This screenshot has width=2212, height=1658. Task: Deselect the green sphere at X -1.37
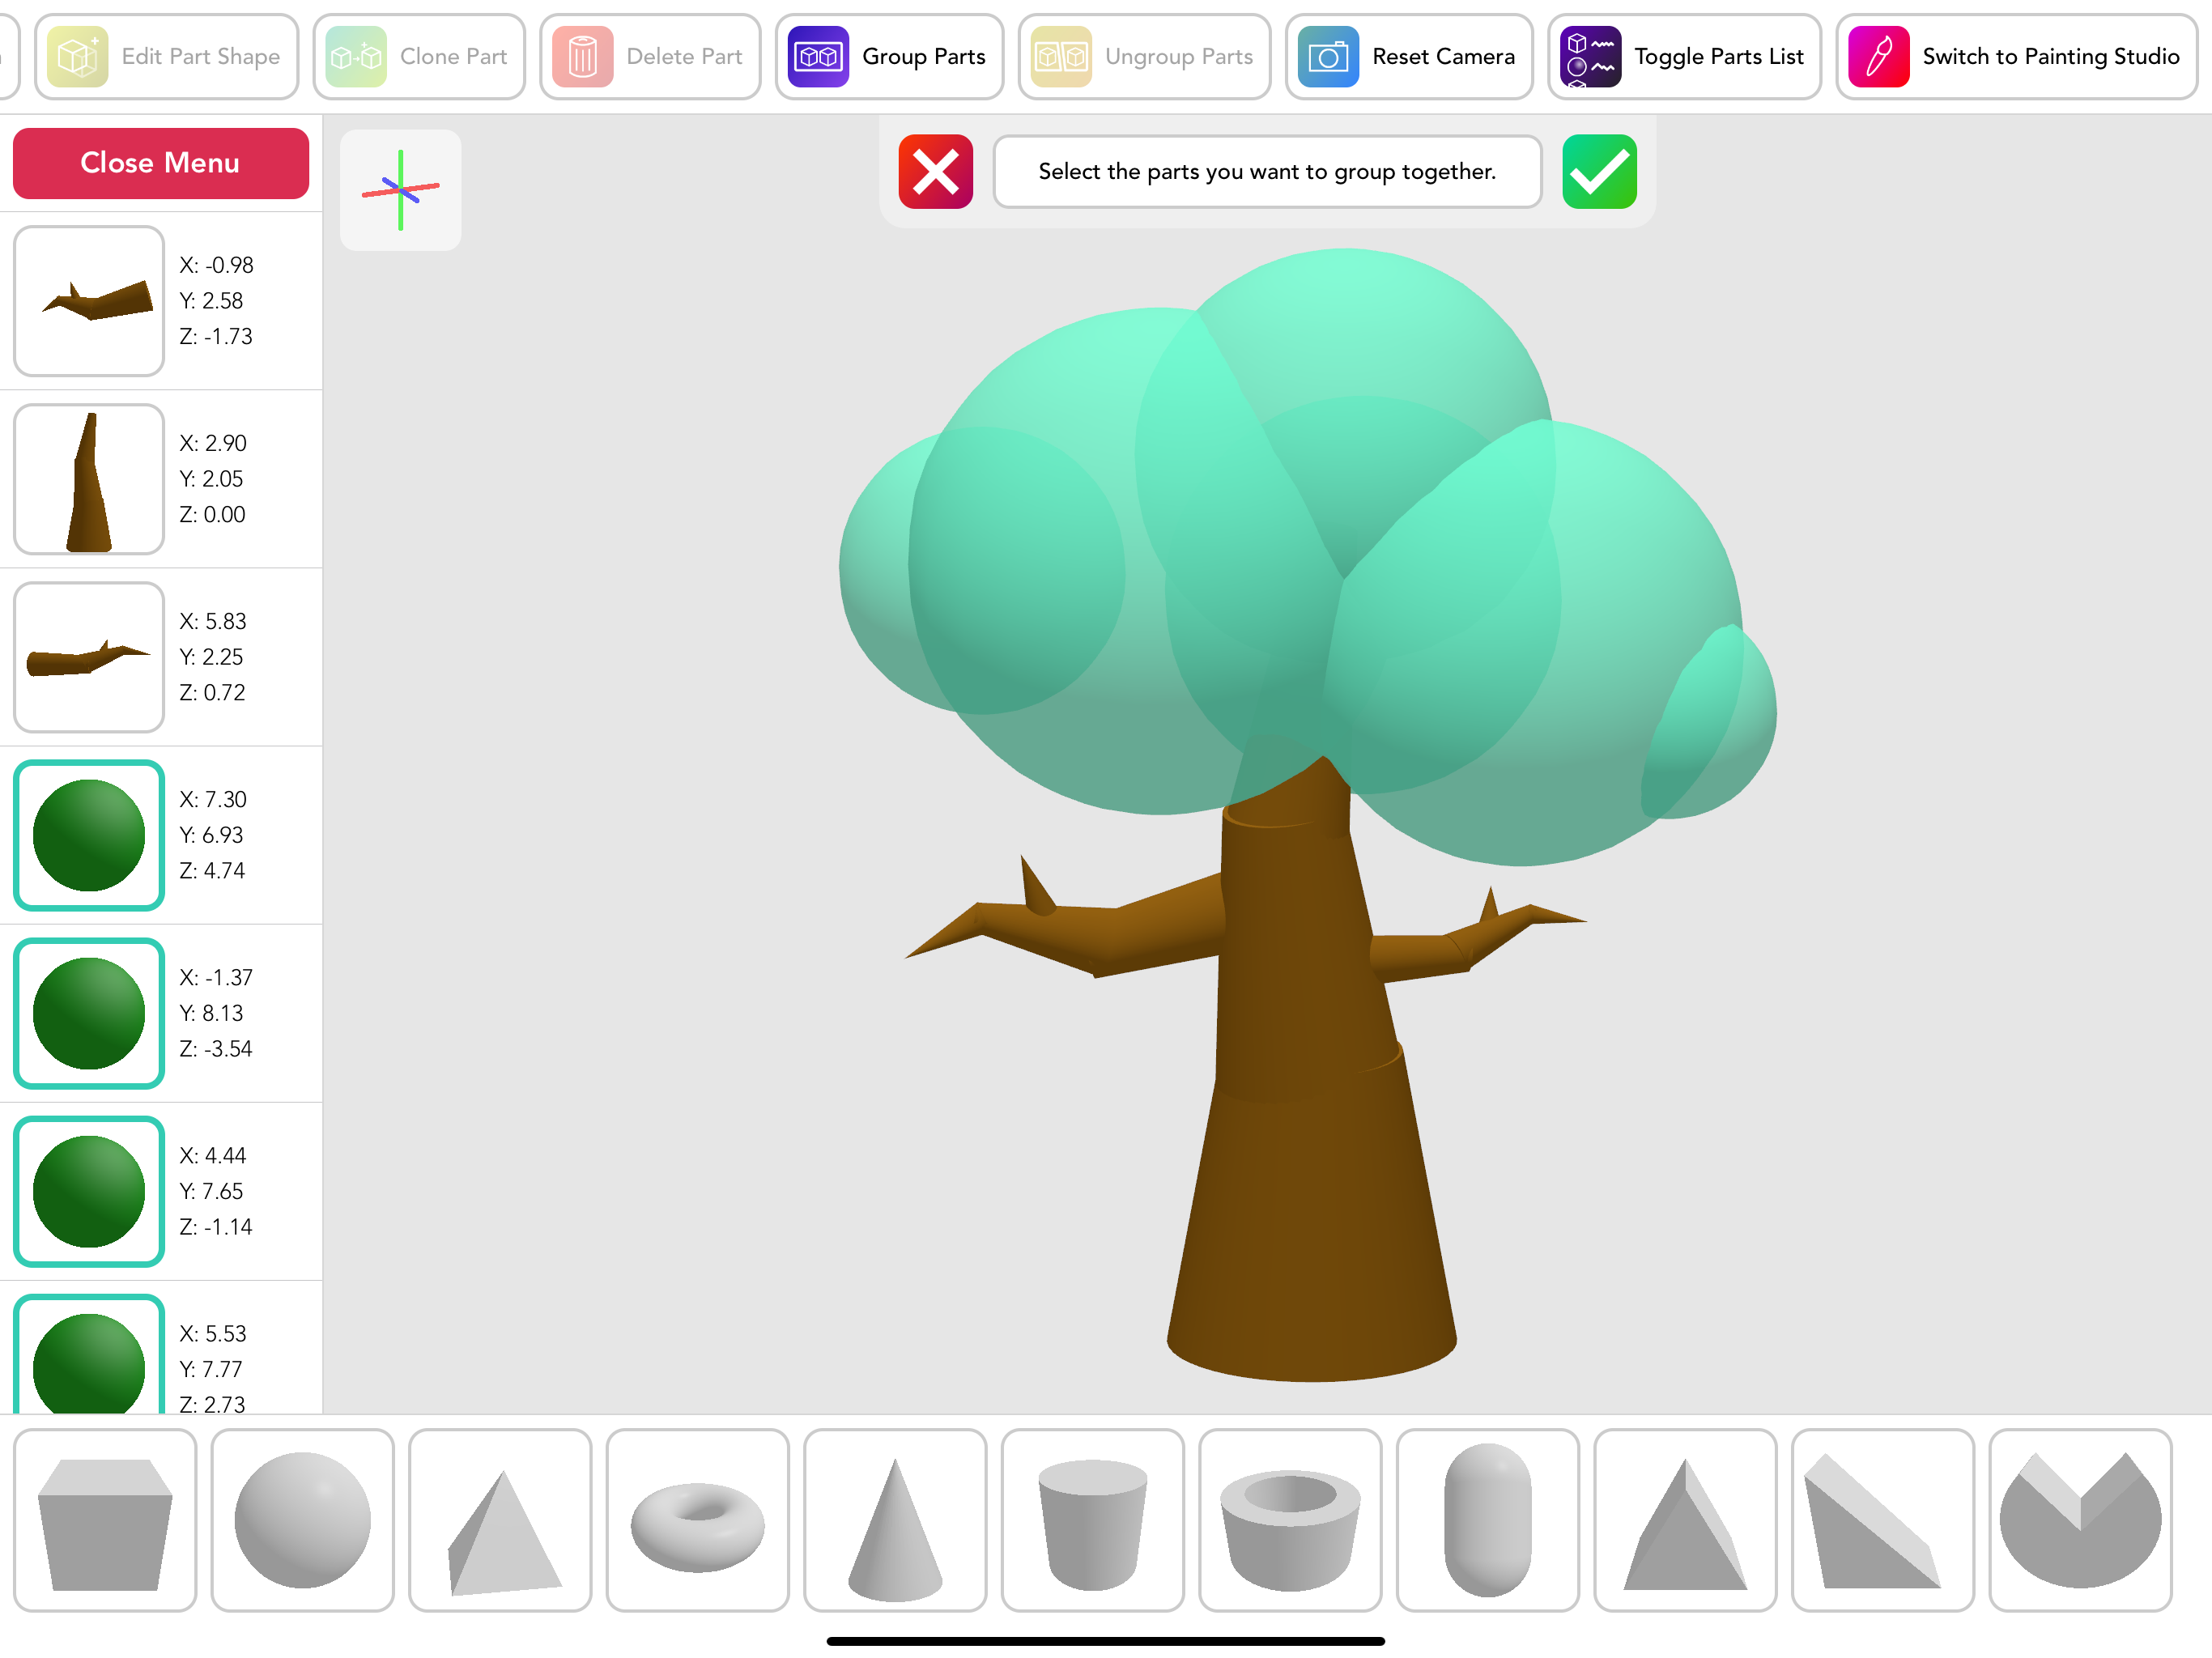[x=89, y=1013]
